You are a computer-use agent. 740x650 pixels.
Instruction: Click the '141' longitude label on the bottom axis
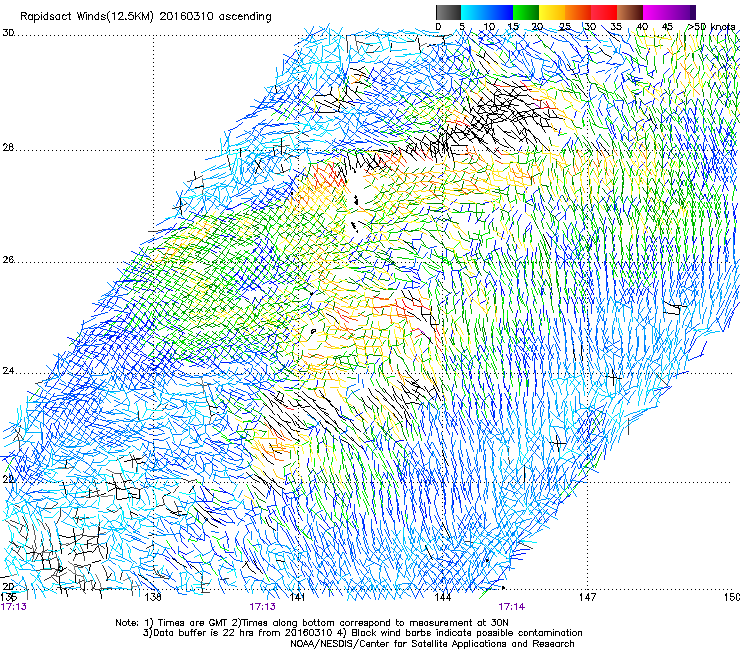297,597
